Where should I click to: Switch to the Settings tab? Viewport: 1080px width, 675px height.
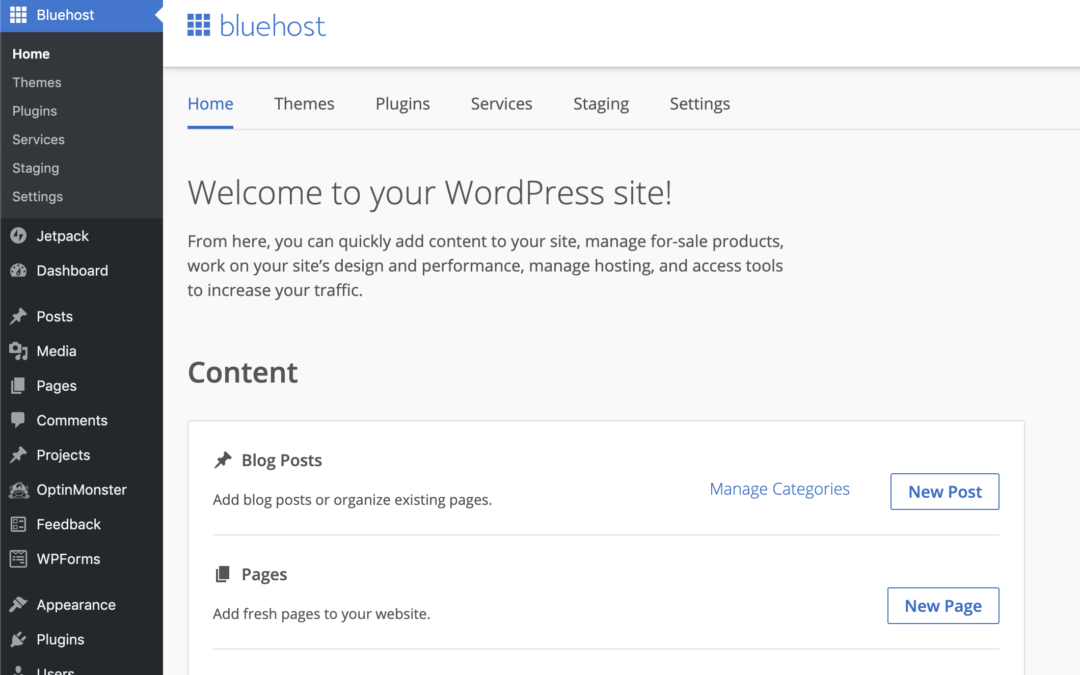point(700,103)
